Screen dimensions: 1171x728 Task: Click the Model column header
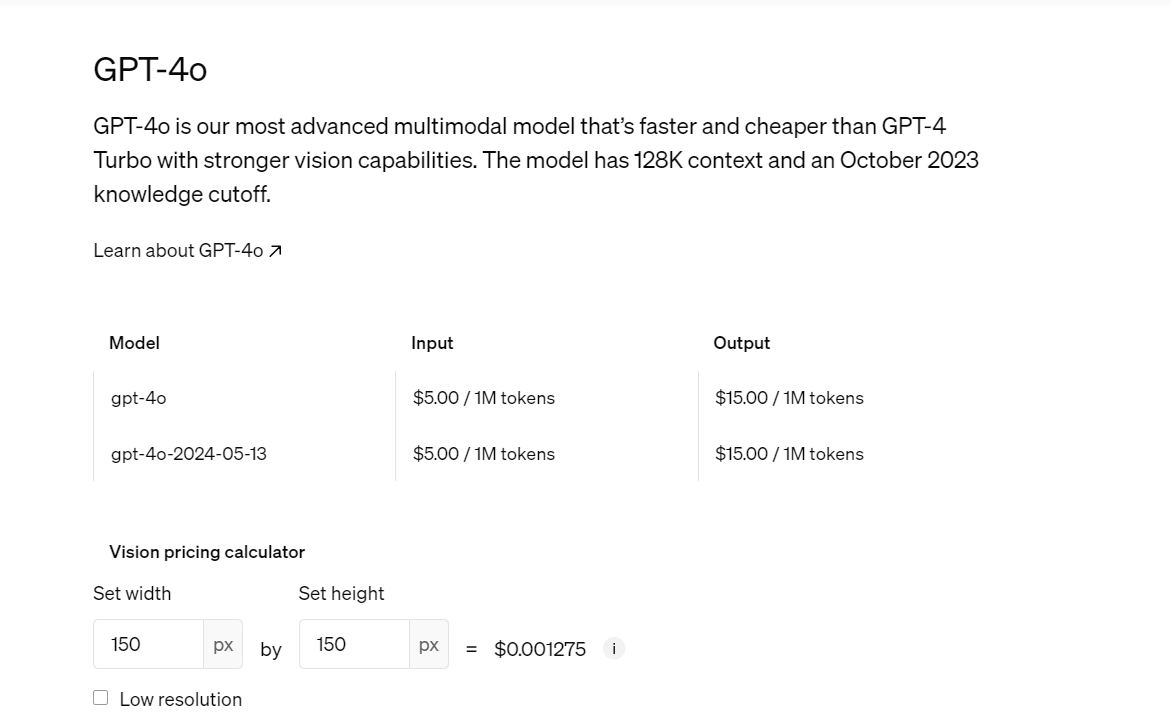pos(133,343)
